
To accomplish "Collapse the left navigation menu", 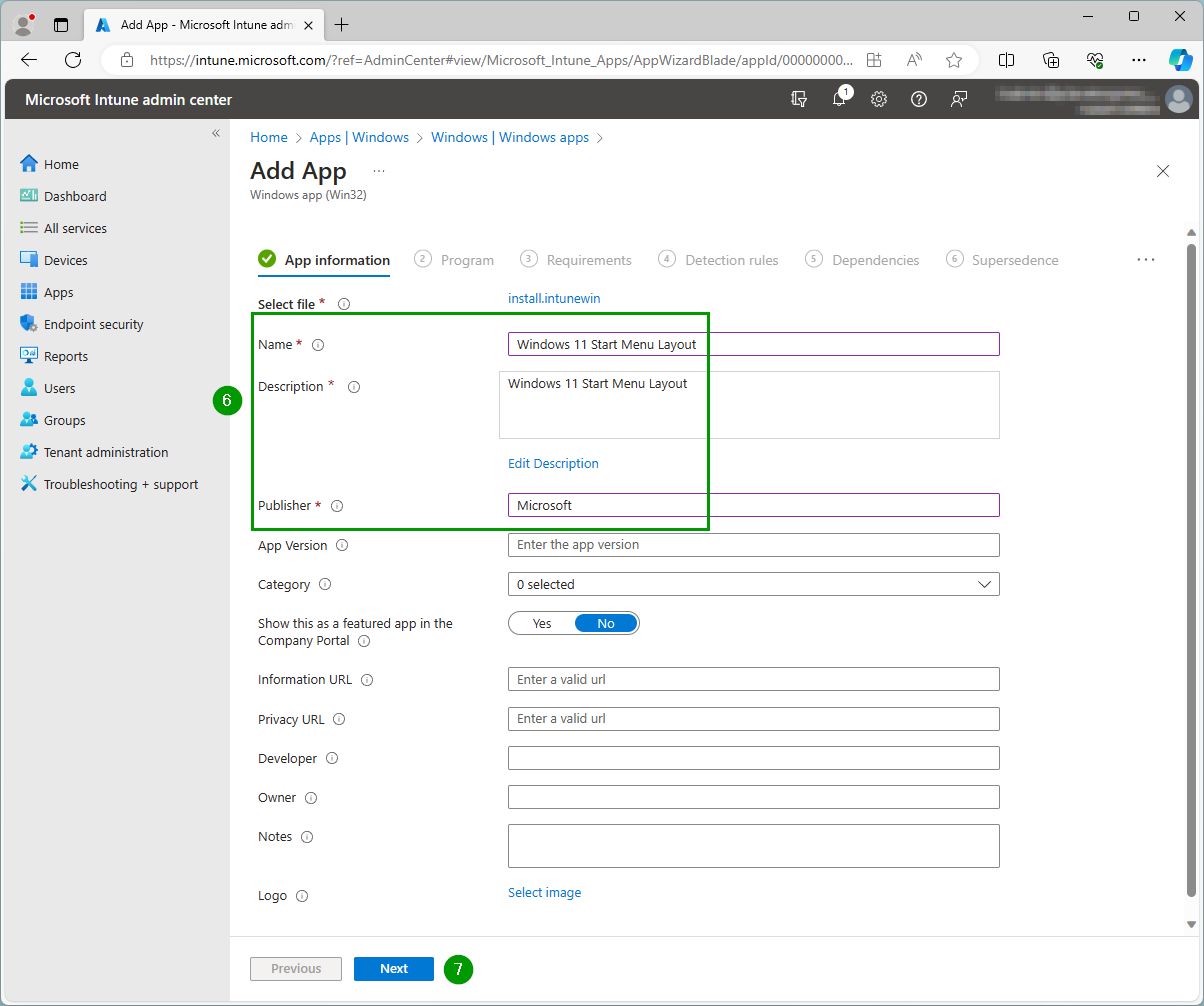I will click(216, 133).
